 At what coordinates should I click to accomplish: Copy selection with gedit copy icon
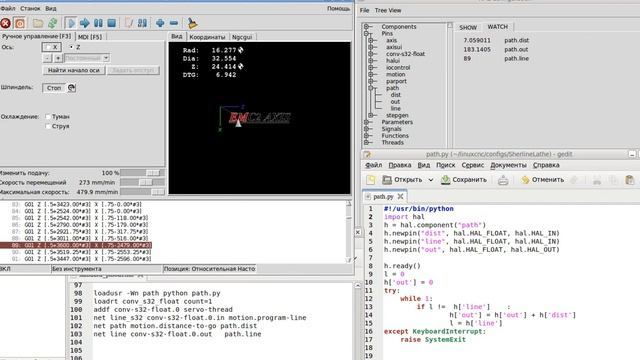[x=613, y=180]
